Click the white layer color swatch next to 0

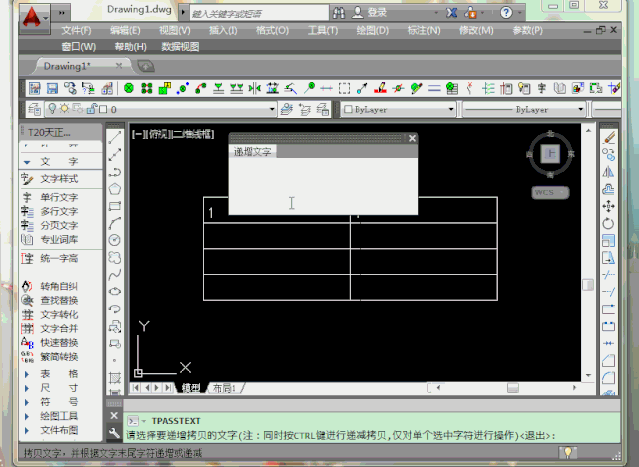pos(104,109)
